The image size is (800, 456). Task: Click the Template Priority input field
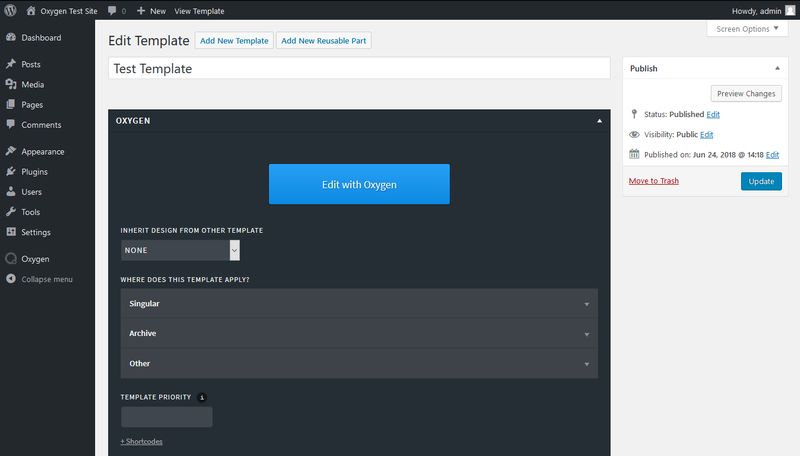point(167,417)
